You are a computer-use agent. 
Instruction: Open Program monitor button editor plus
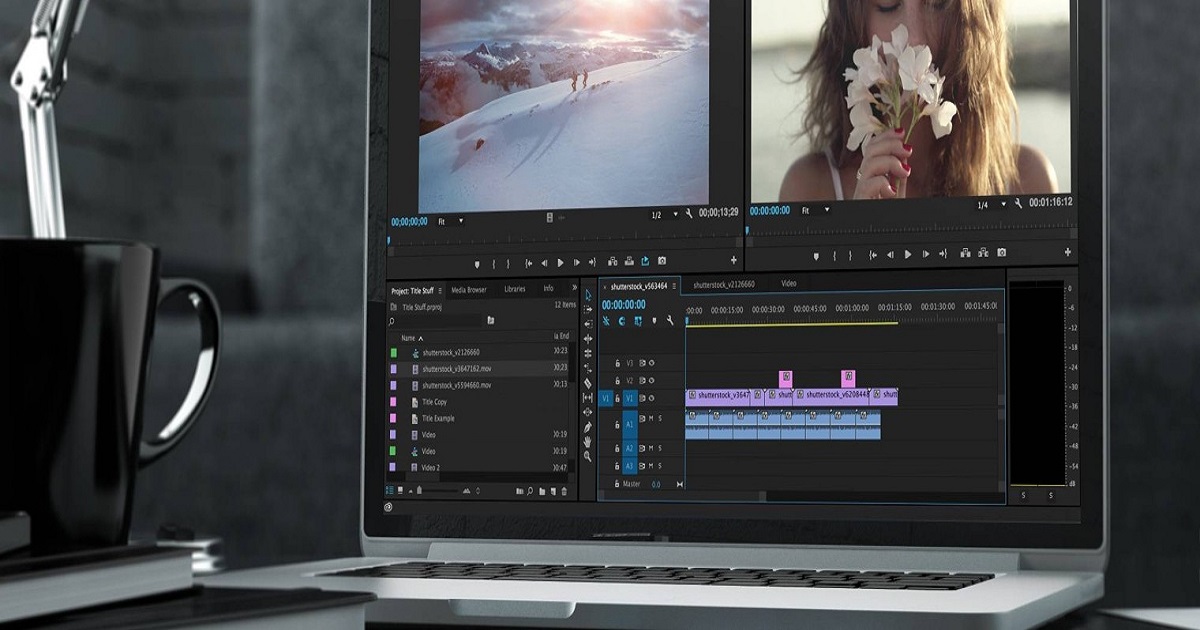tap(1068, 253)
